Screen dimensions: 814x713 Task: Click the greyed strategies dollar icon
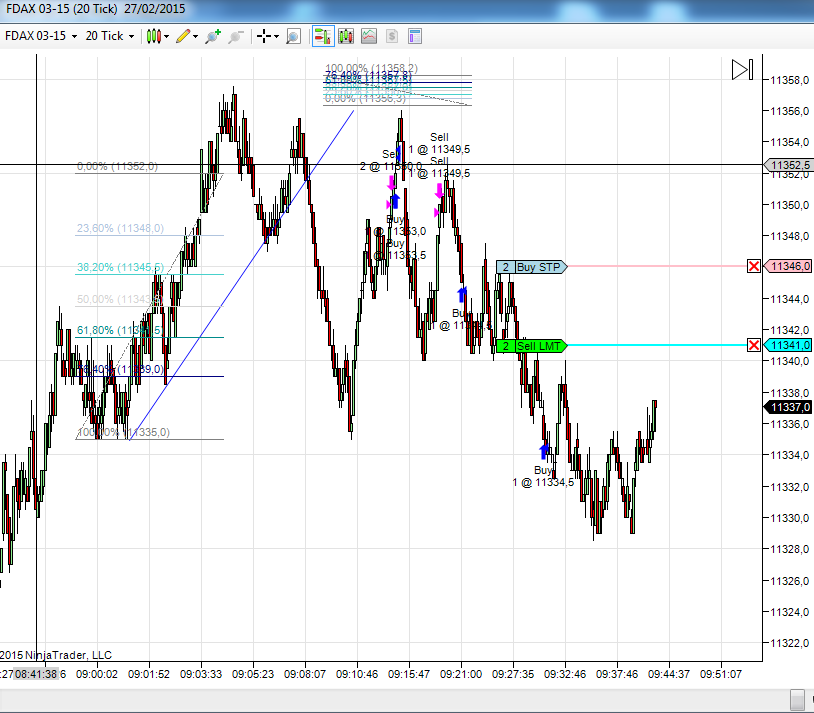click(392, 36)
